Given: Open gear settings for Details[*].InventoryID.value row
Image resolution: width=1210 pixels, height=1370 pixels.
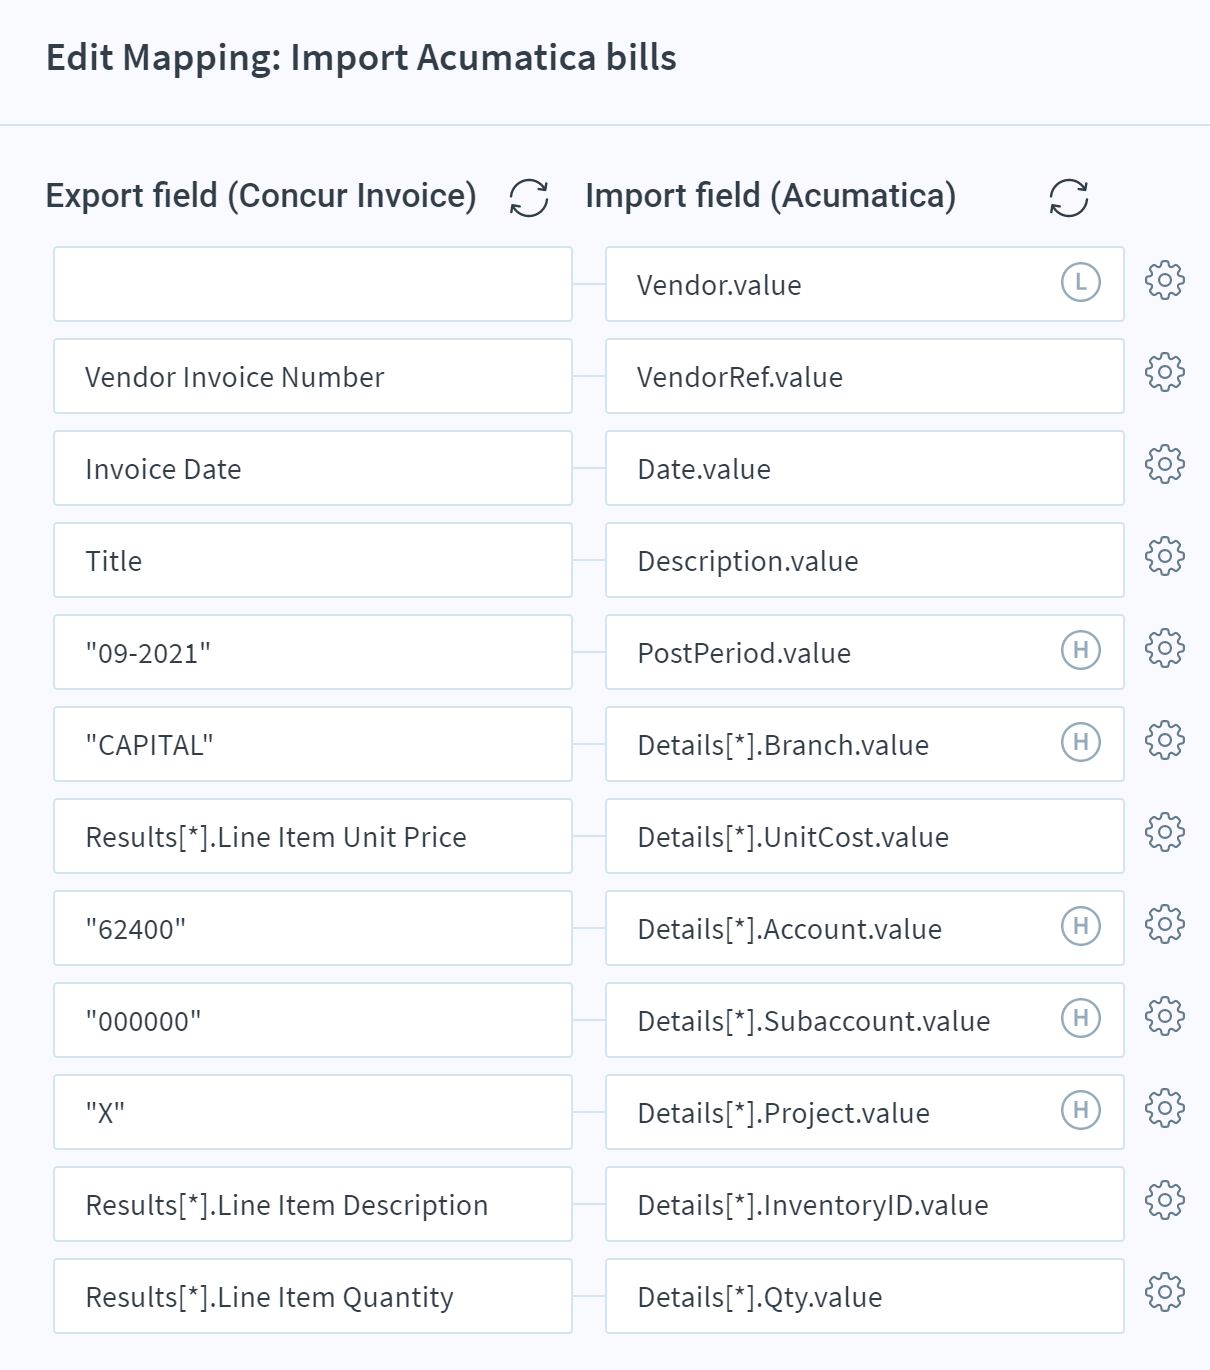Looking at the screenshot, I should 1165,1201.
